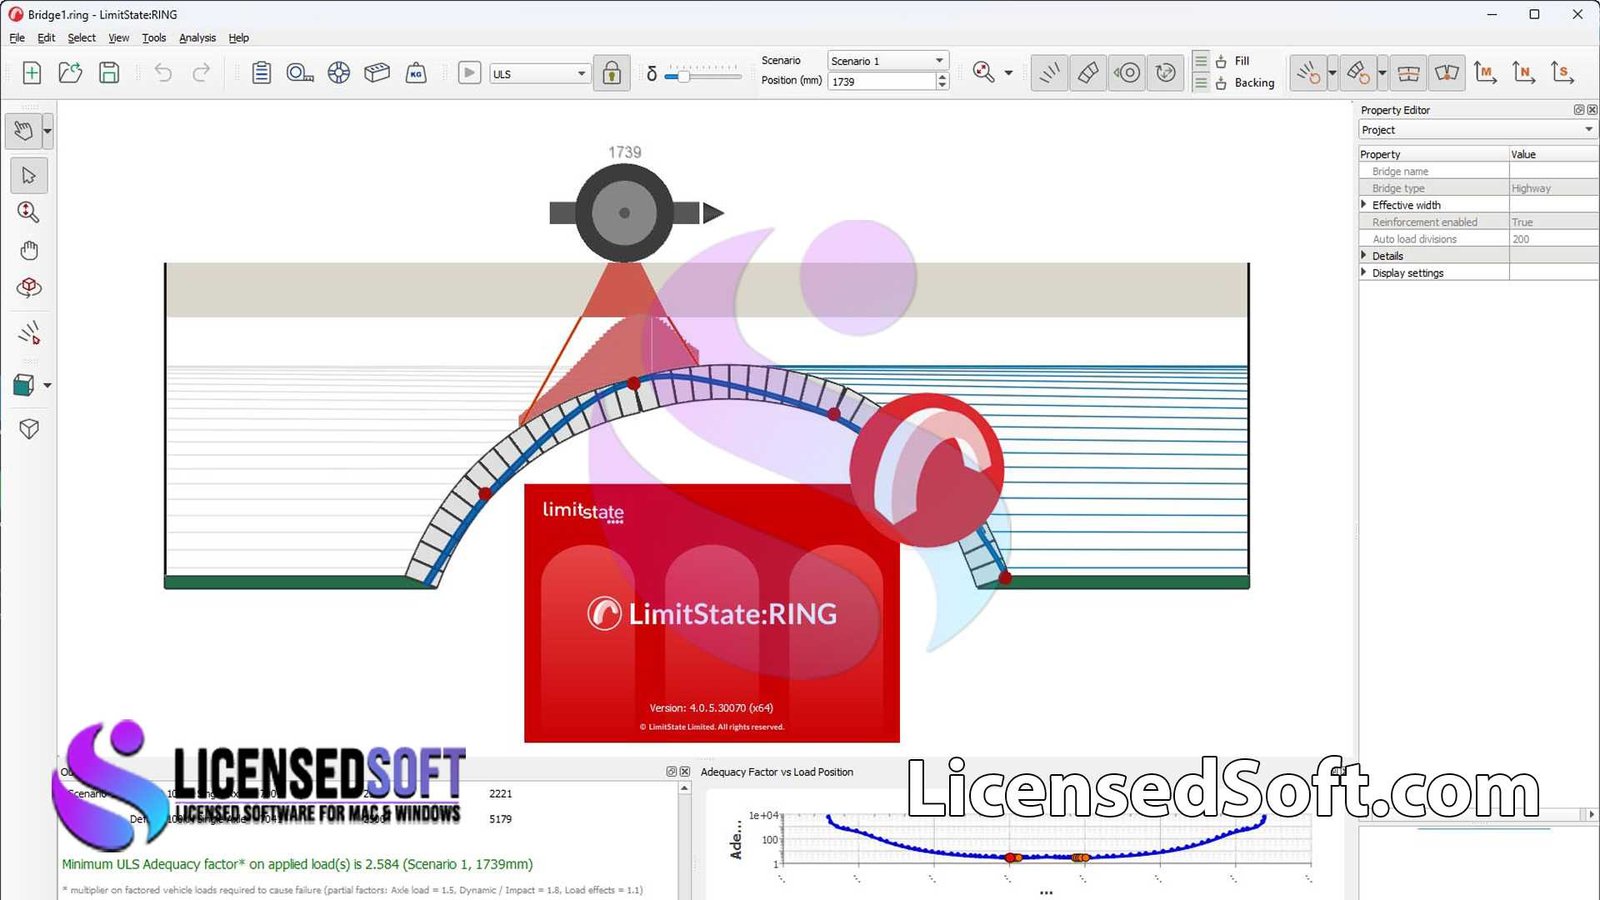Open the Edit menu
Screen dimensions: 1600x900
tap(46, 38)
